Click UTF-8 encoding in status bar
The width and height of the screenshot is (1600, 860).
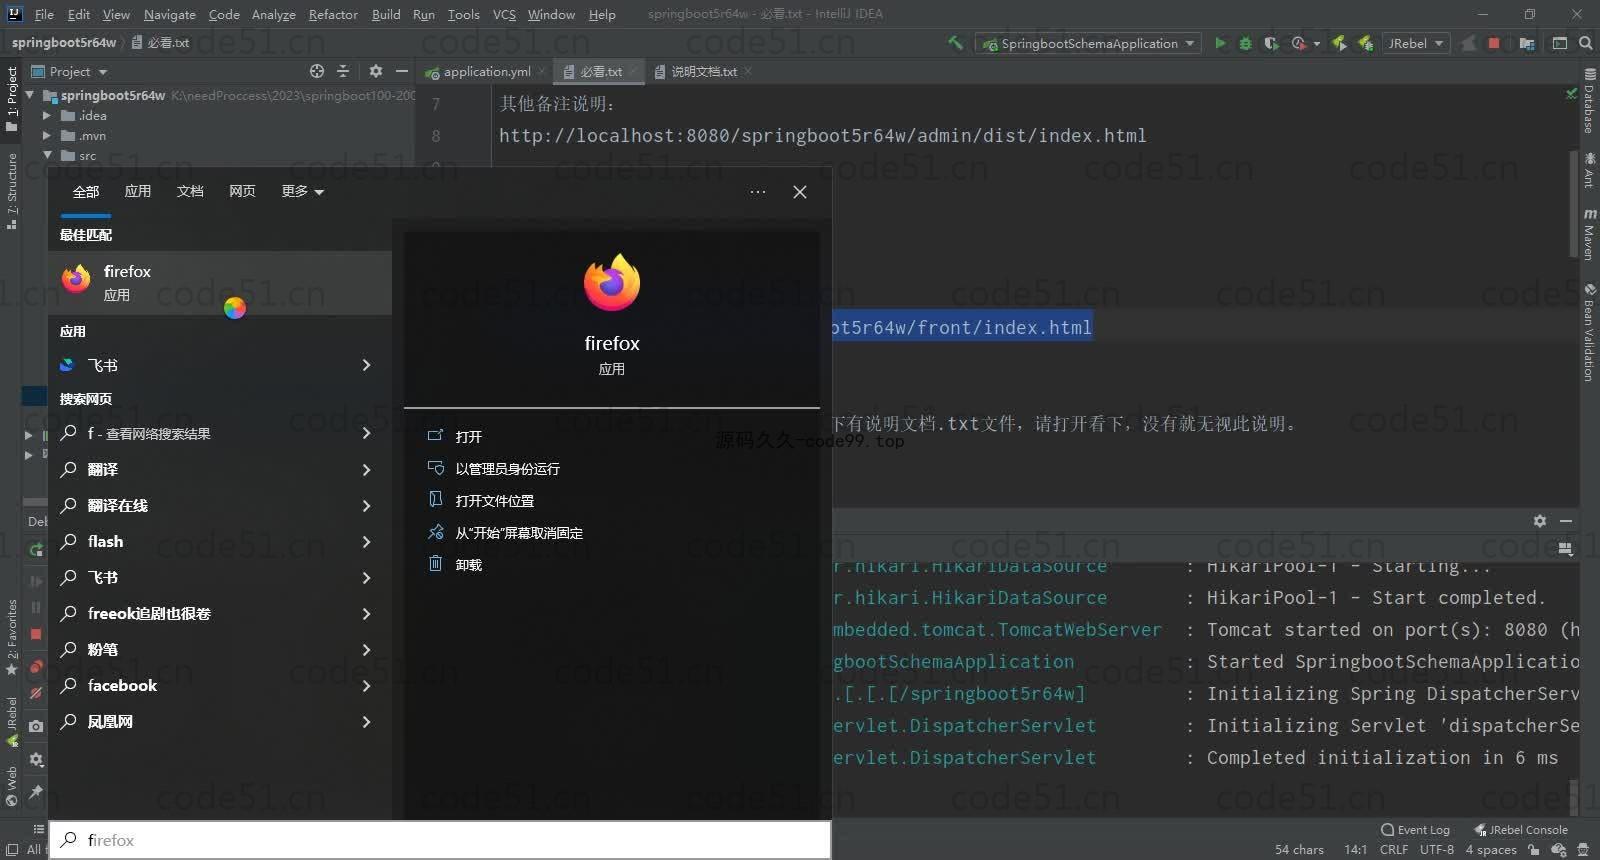pyautogui.click(x=1437, y=849)
